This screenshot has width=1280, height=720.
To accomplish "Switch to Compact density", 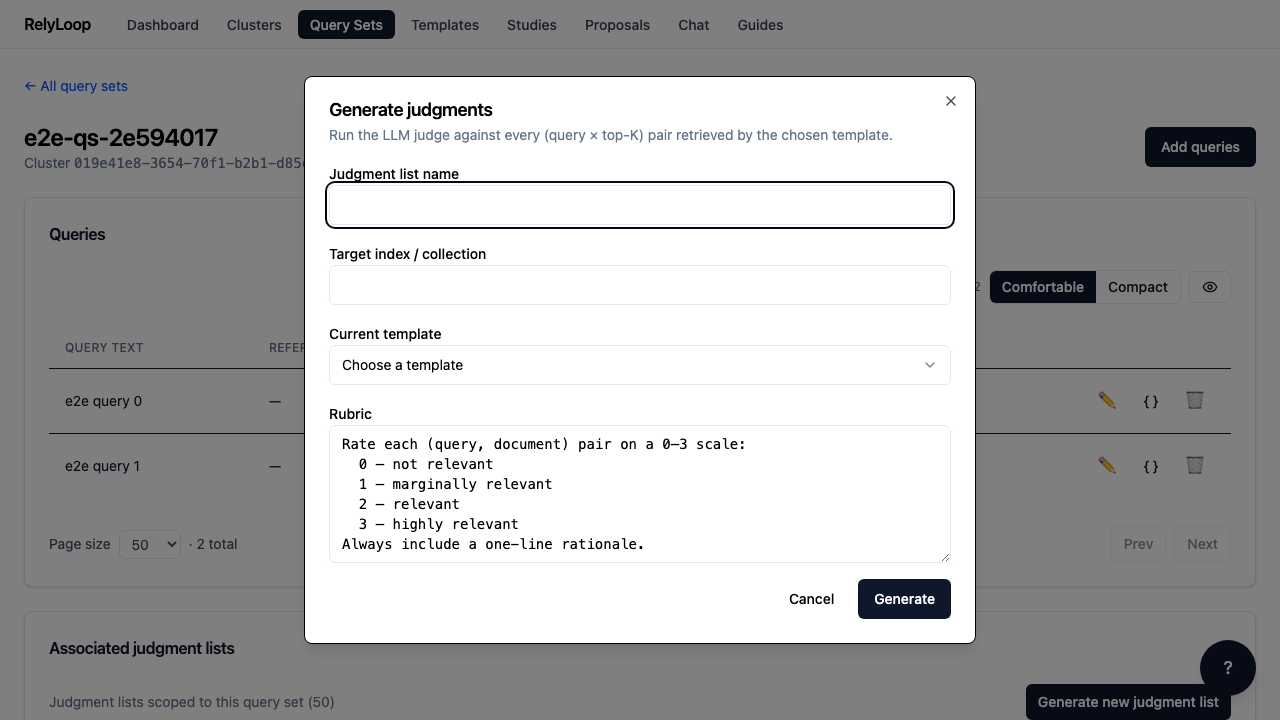I will click(x=1138, y=287).
